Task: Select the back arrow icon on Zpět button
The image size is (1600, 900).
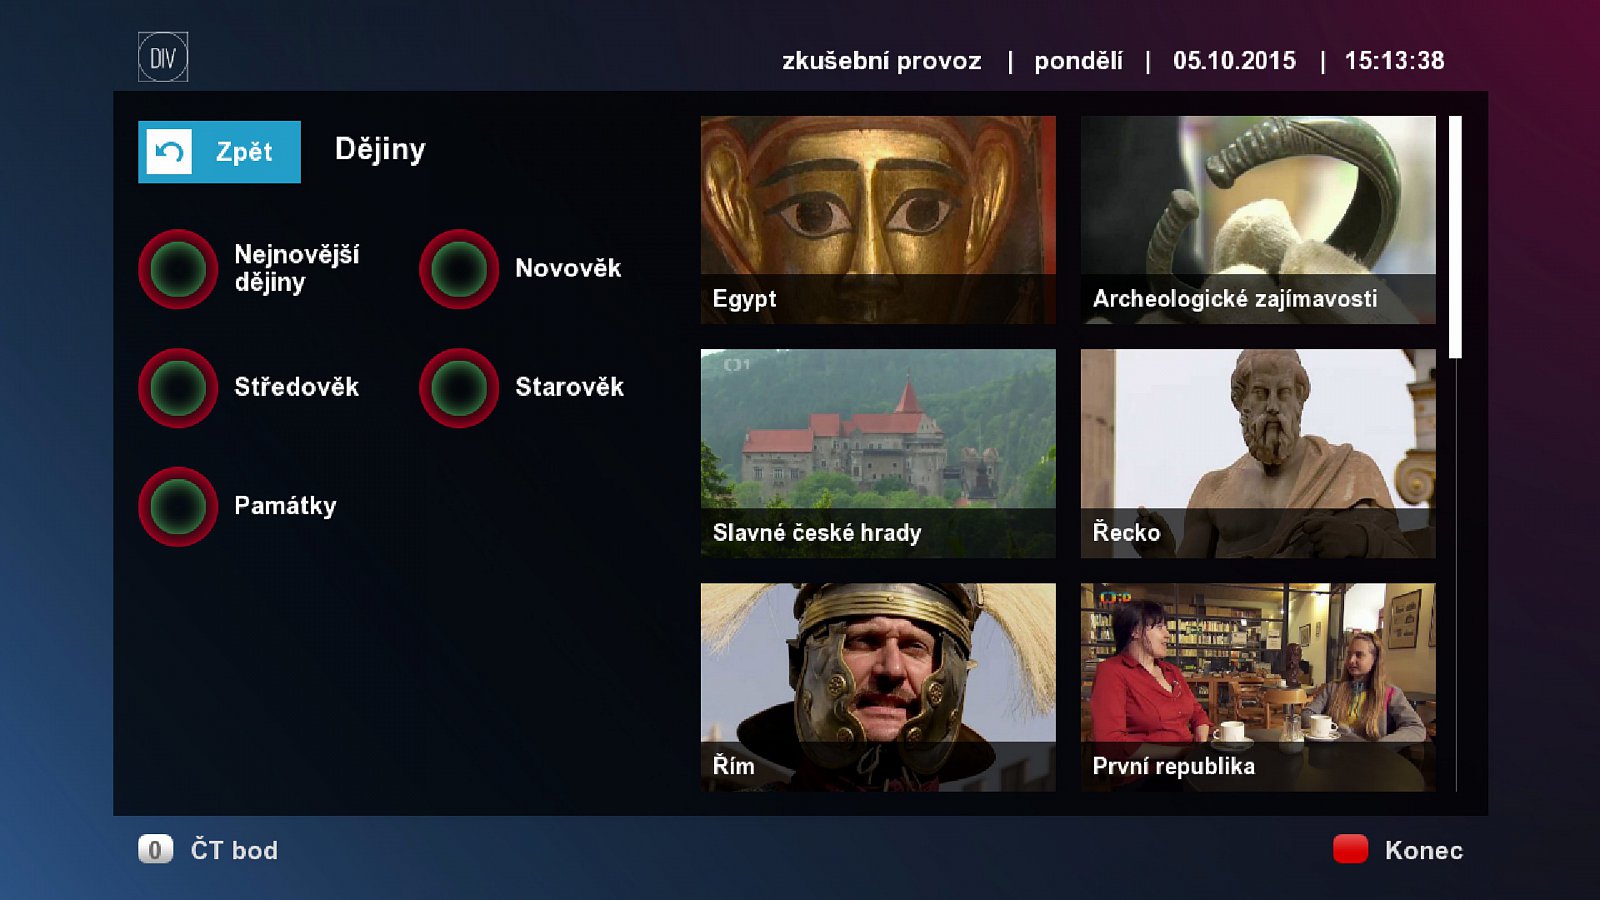Action: click(168, 151)
